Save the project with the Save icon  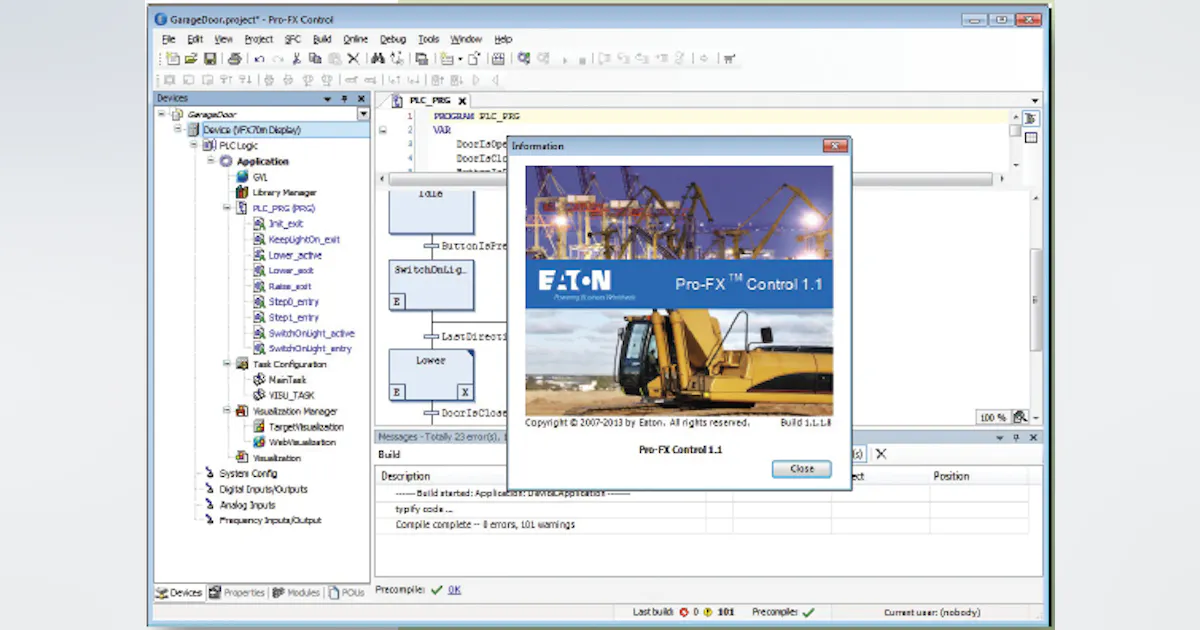(211, 58)
